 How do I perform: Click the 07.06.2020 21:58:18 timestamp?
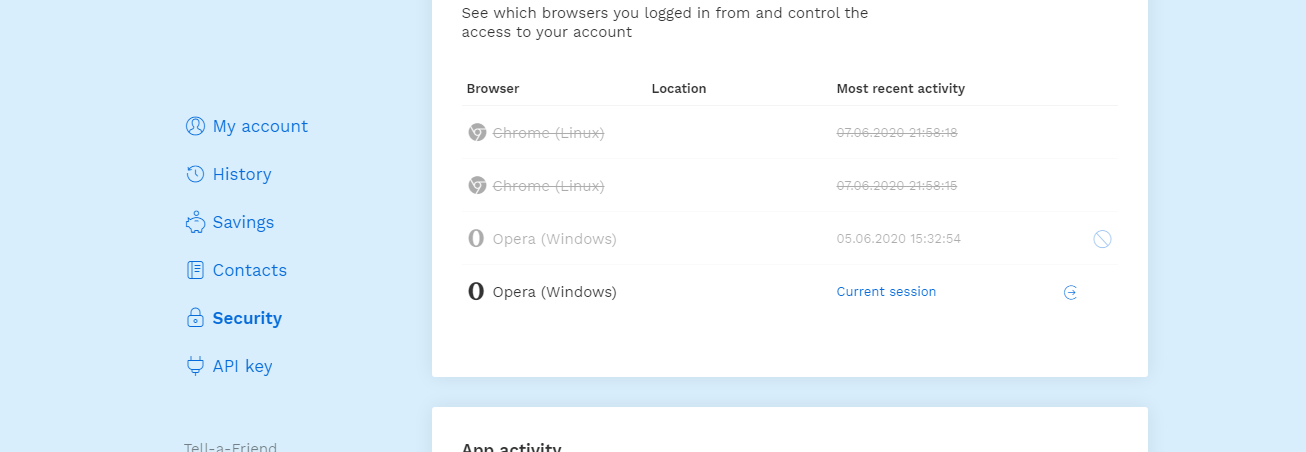click(x=897, y=132)
